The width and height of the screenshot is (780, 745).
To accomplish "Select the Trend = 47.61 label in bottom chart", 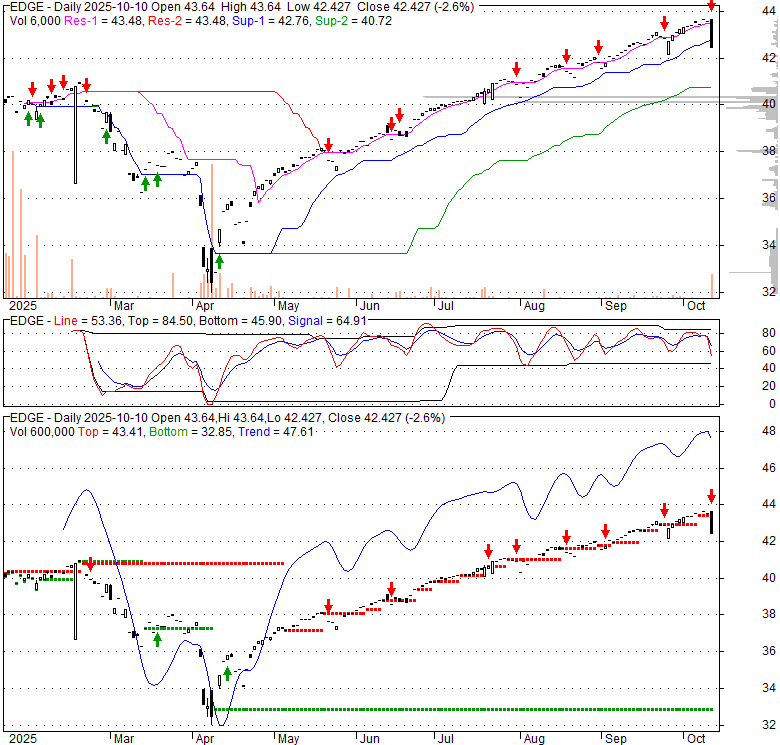I will pyautogui.click(x=276, y=432).
